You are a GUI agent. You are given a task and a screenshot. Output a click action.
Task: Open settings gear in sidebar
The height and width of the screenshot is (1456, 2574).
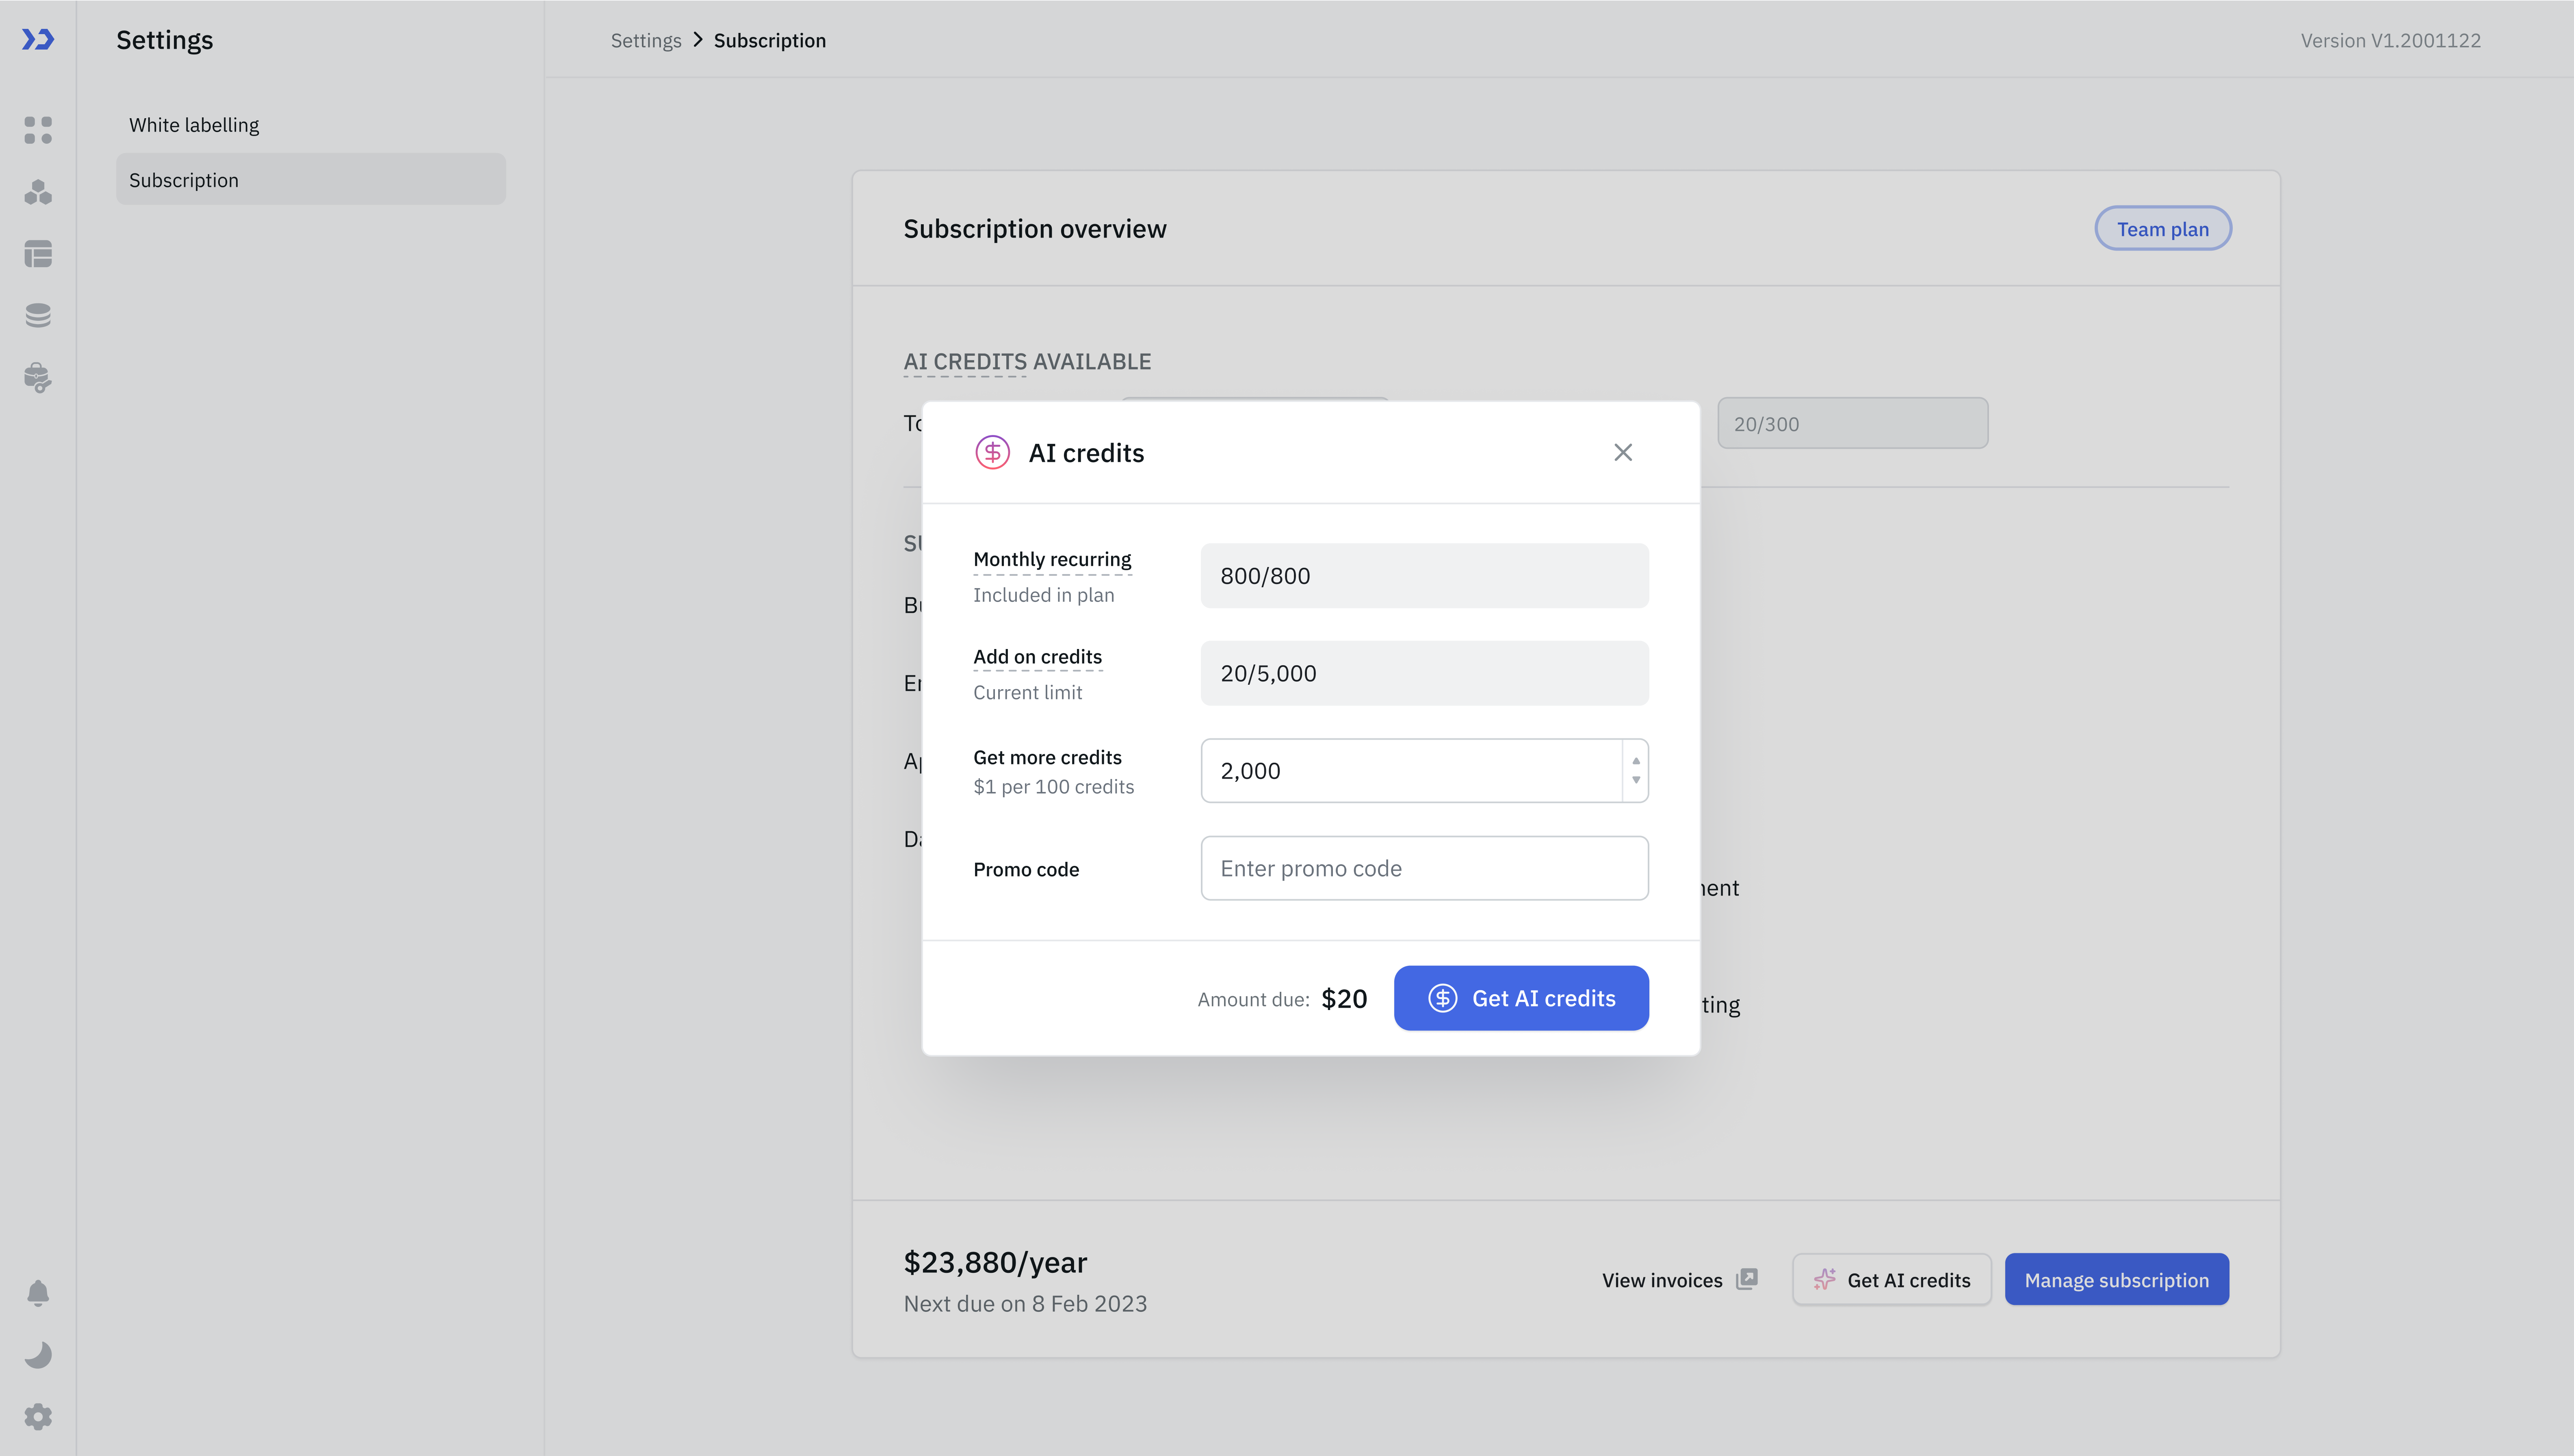[38, 1417]
